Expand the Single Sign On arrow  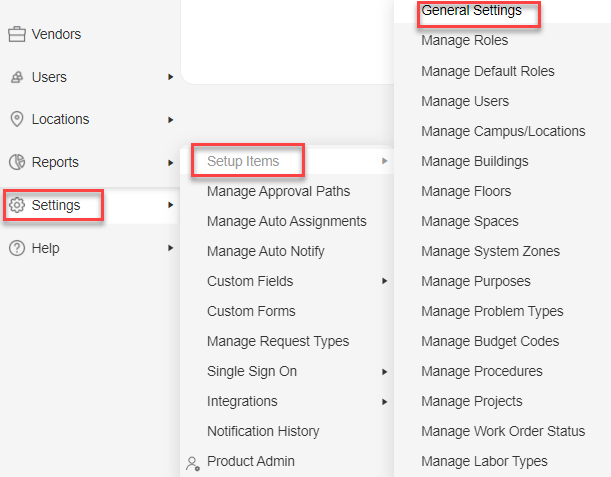pyautogui.click(x=385, y=371)
